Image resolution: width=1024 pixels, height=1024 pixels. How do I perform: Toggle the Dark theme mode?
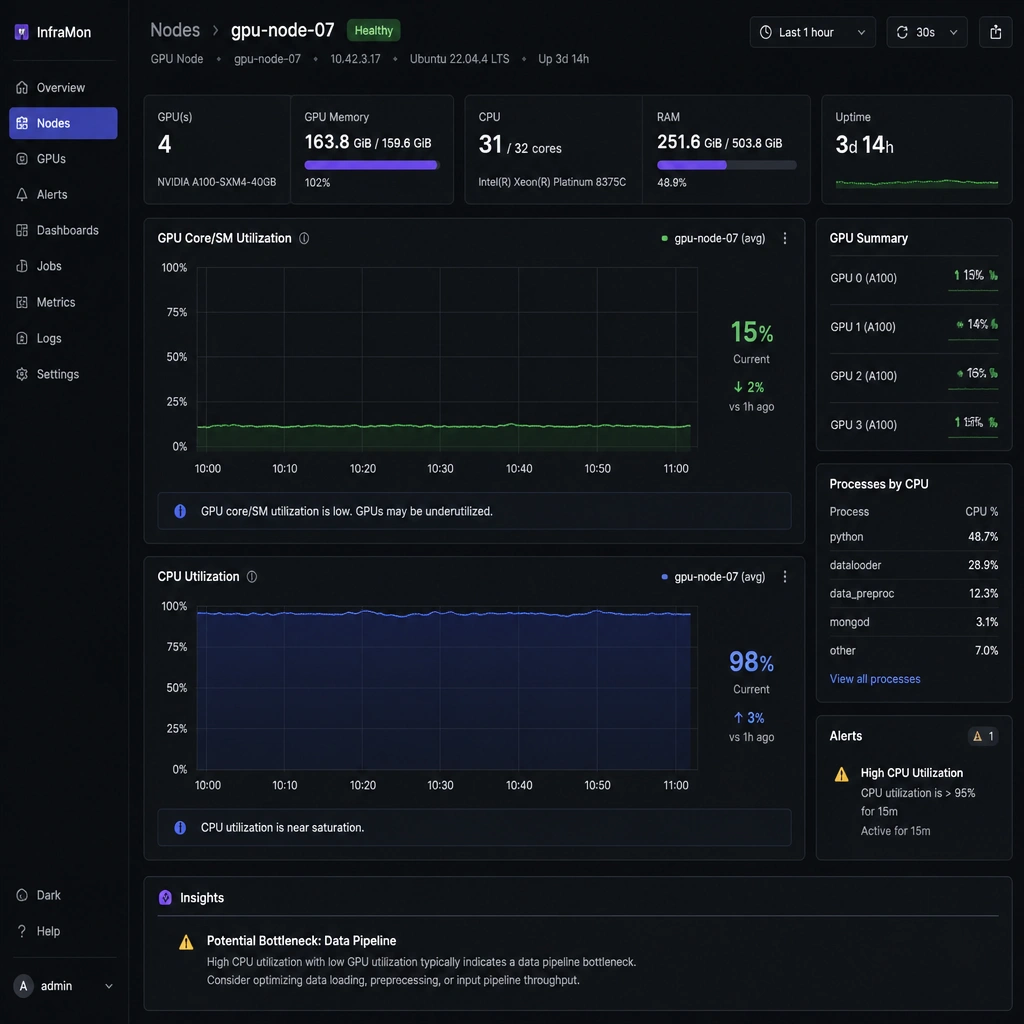point(39,895)
